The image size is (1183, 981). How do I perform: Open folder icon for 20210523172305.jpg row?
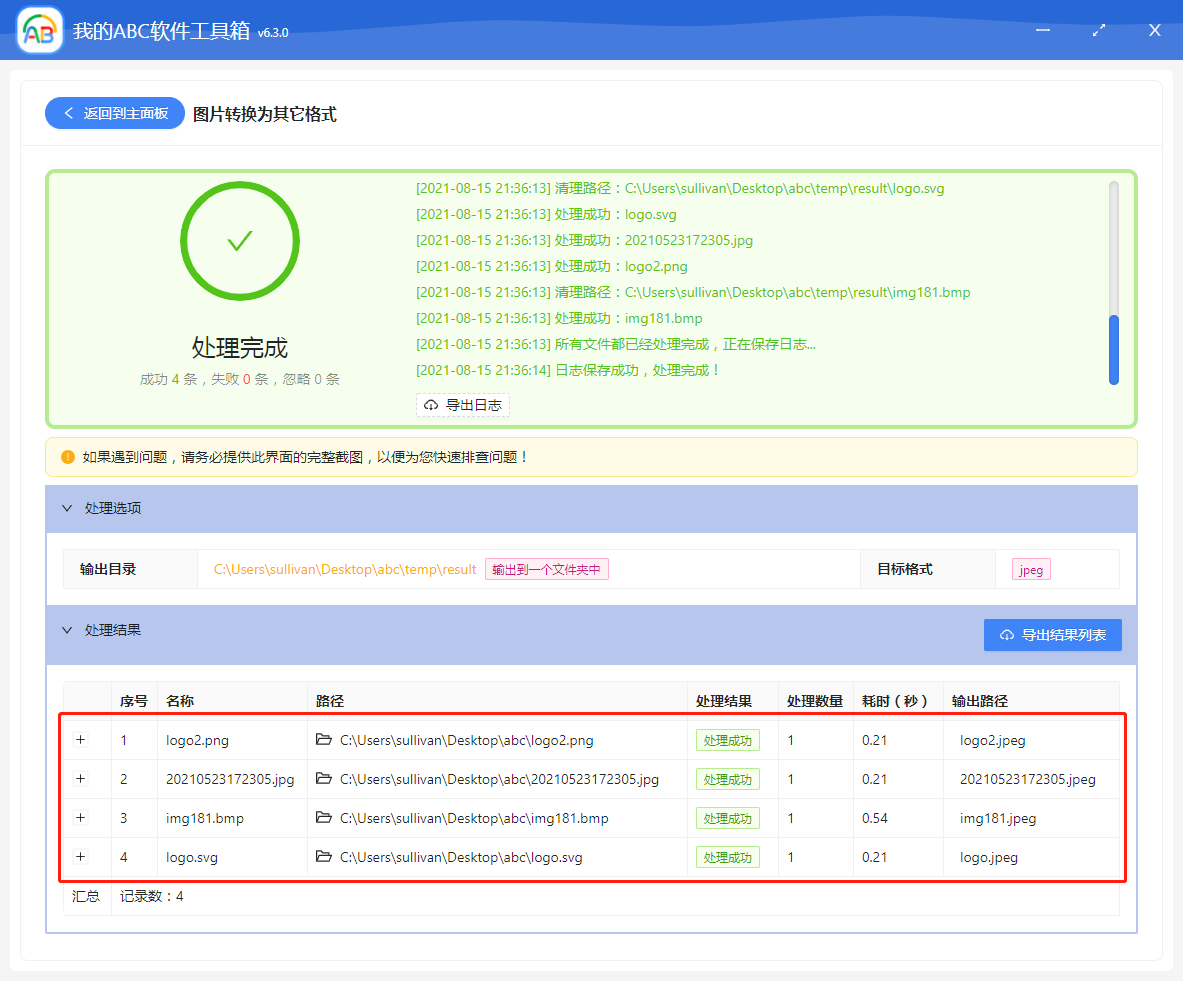325,779
